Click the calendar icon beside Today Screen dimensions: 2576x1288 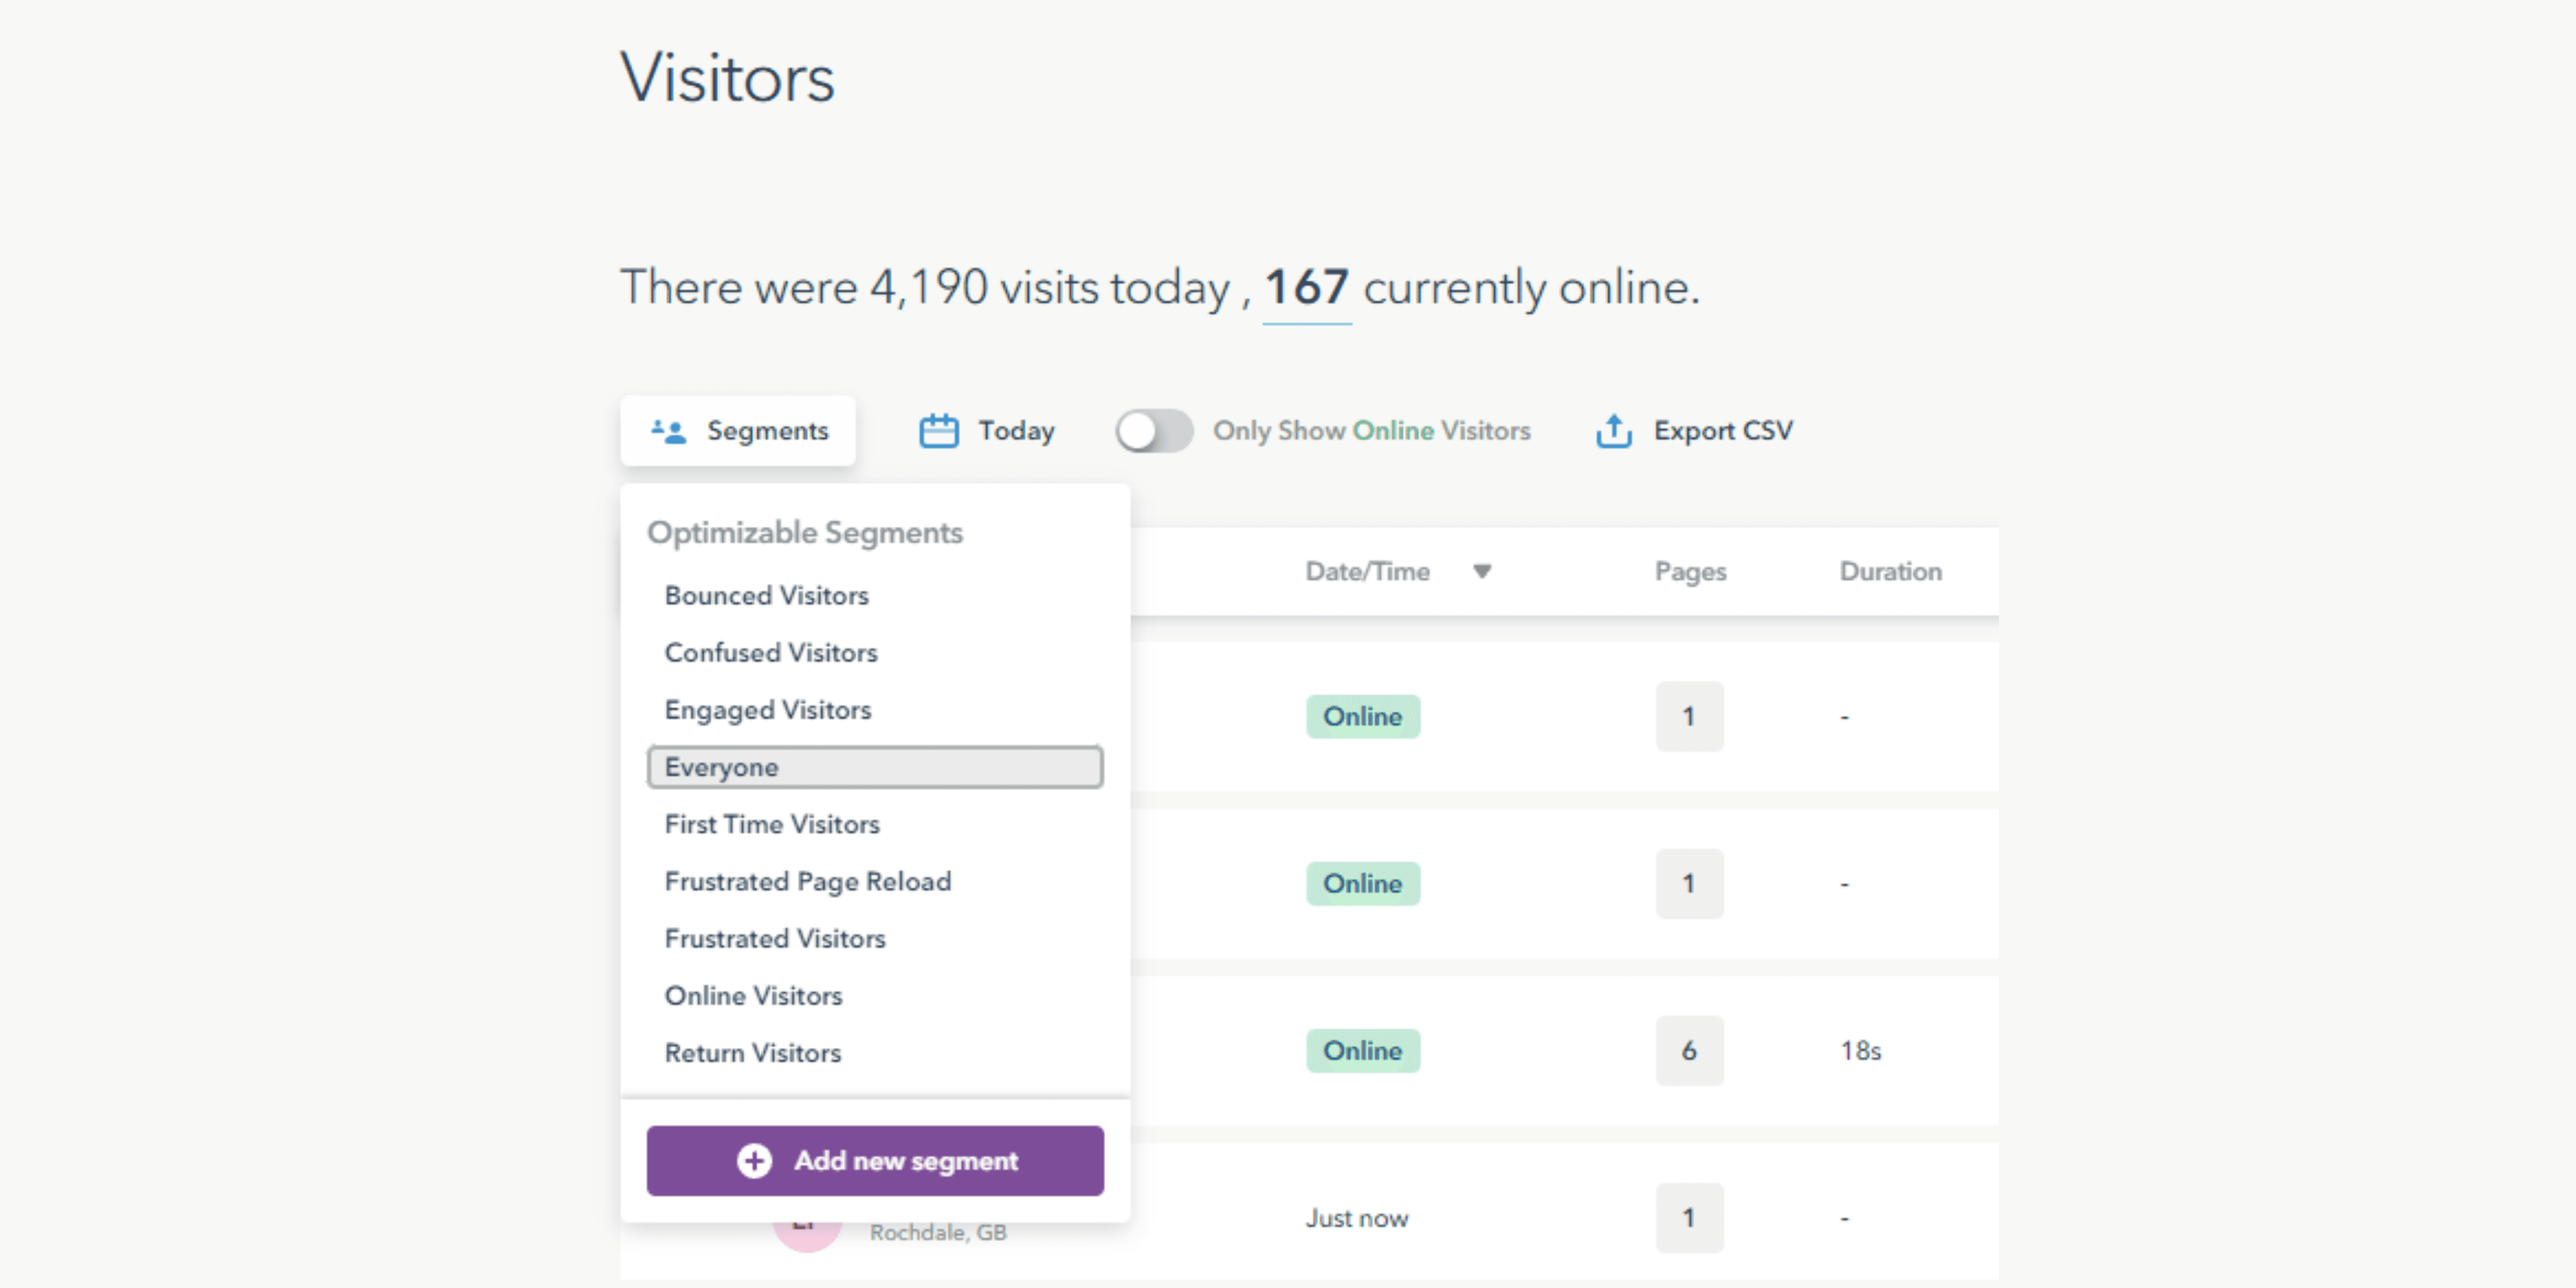tap(938, 431)
